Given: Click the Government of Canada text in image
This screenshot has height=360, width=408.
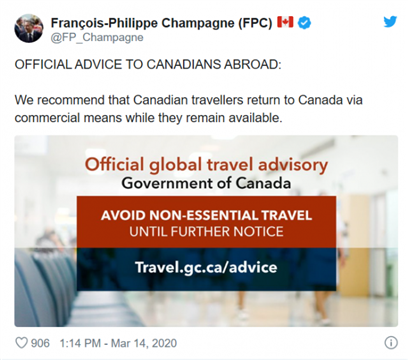Looking at the screenshot, I should pos(206,183).
